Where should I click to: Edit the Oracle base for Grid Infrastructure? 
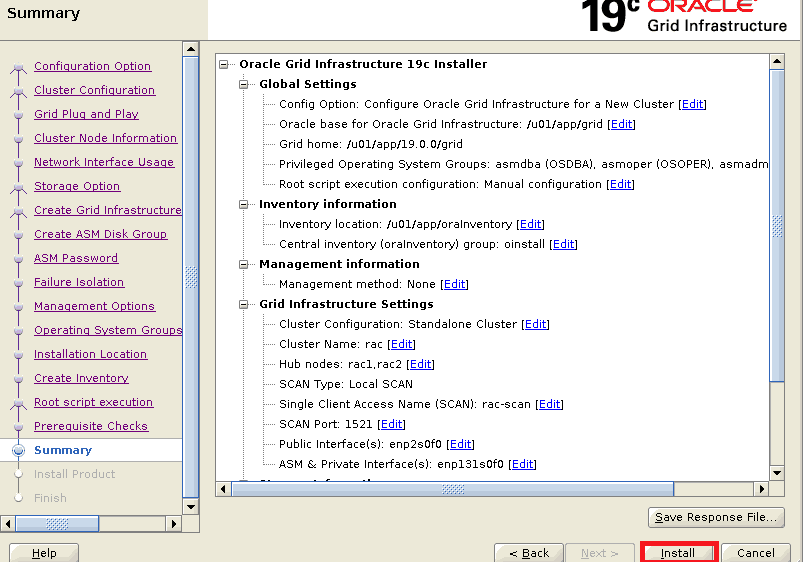621,124
